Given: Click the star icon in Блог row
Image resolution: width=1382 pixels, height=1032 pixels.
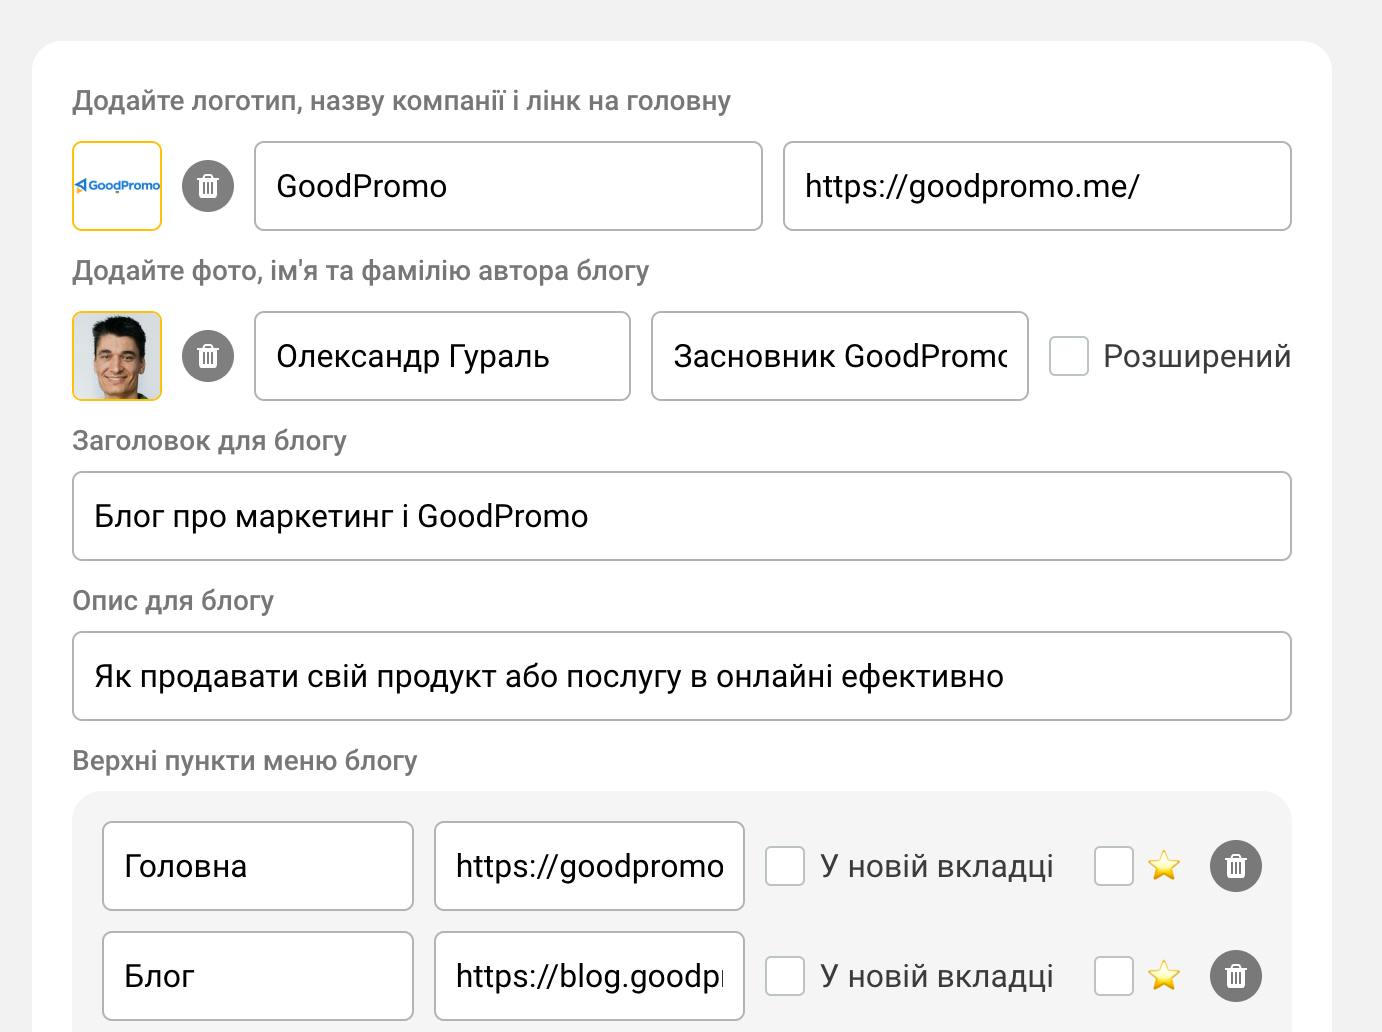Looking at the screenshot, I should (x=1164, y=976).
